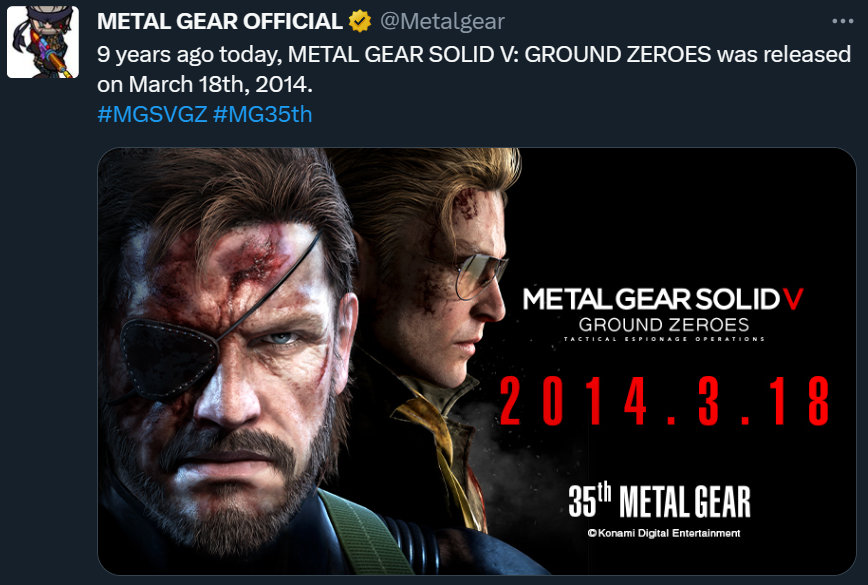Click the red 2014.3.18 date graphic
Screen dimensions: 868x585
click(664, 401)
